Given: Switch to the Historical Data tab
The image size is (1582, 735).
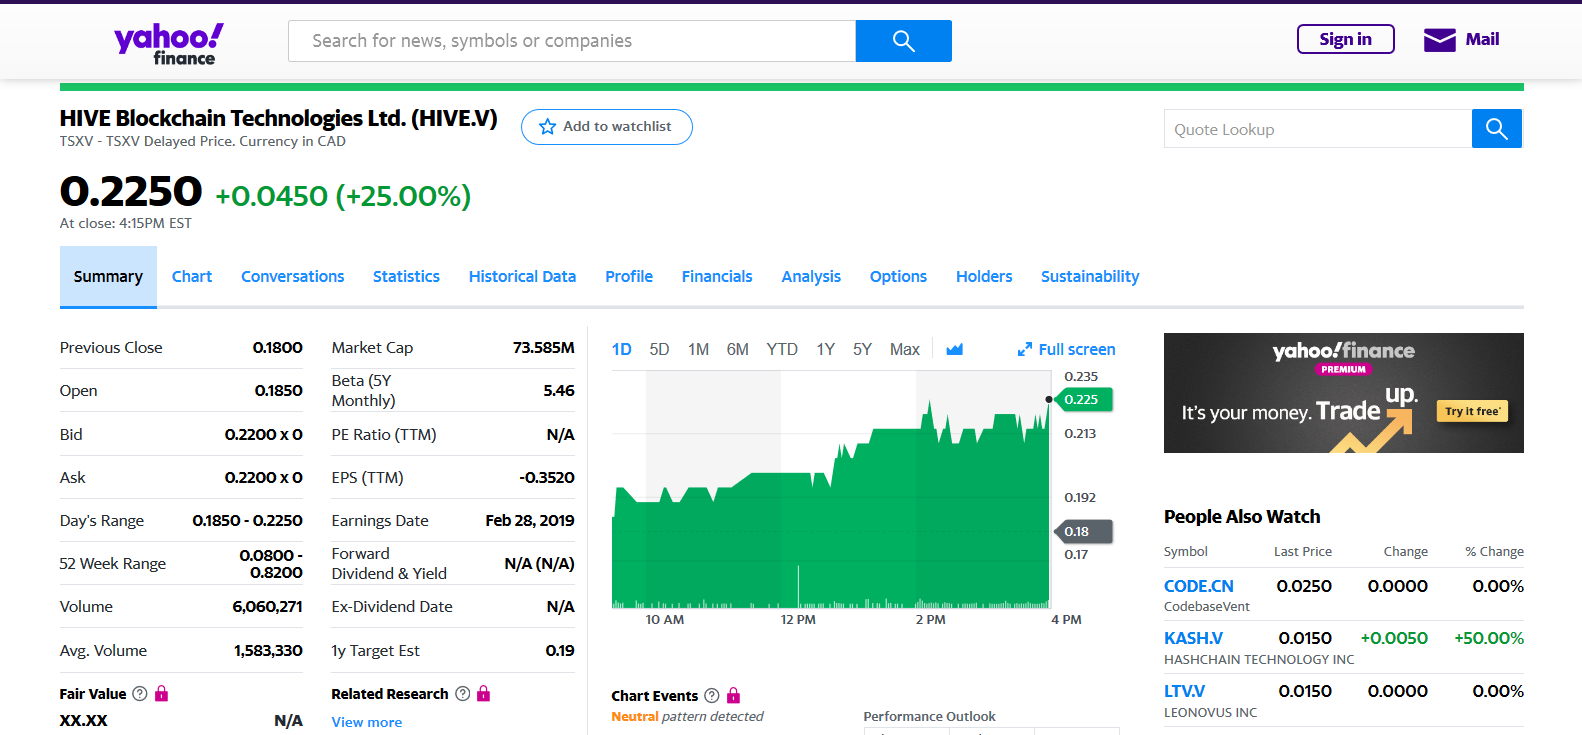Looking at the screenshot, I should [522, 277].
